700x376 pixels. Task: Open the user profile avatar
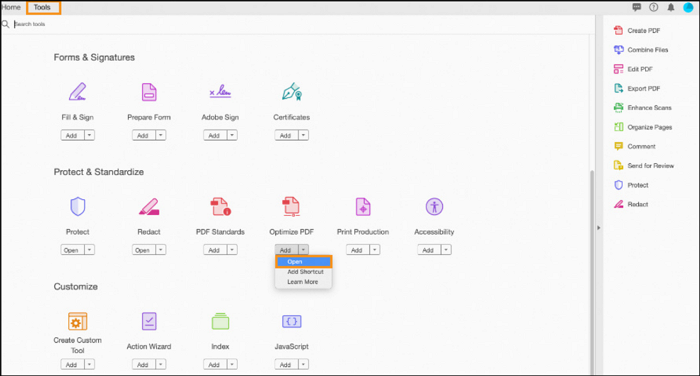(688, 7)
